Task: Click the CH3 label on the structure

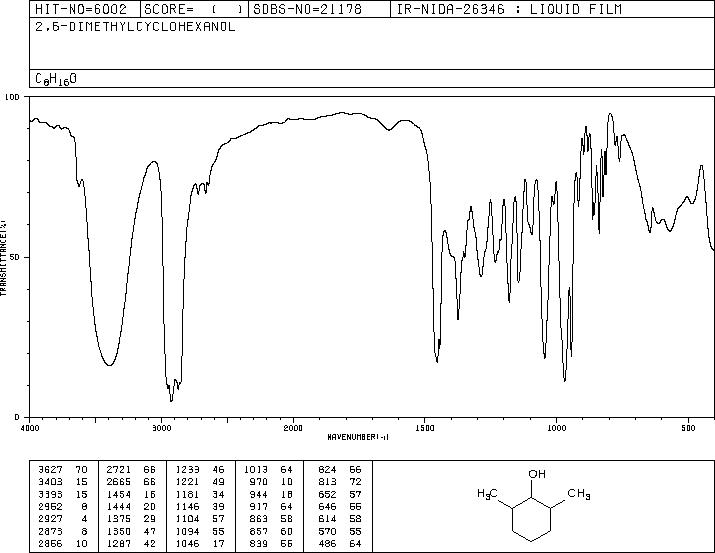Action: 579,494
